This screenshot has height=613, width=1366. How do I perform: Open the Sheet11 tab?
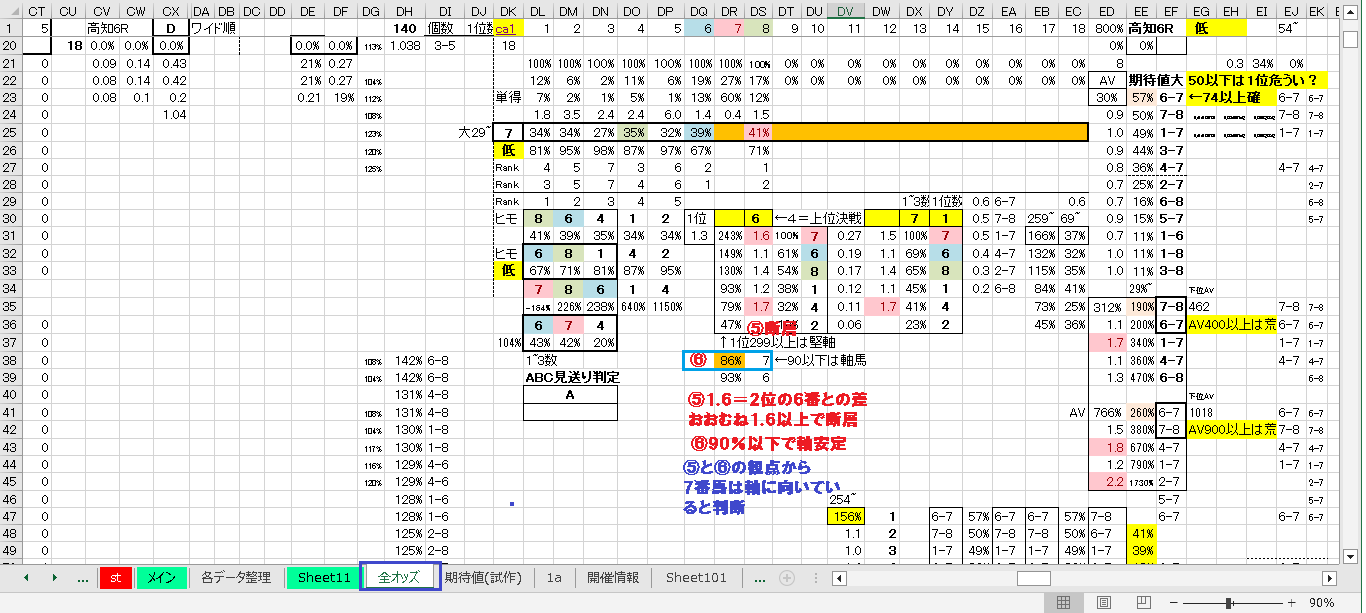tap(324, 578)
